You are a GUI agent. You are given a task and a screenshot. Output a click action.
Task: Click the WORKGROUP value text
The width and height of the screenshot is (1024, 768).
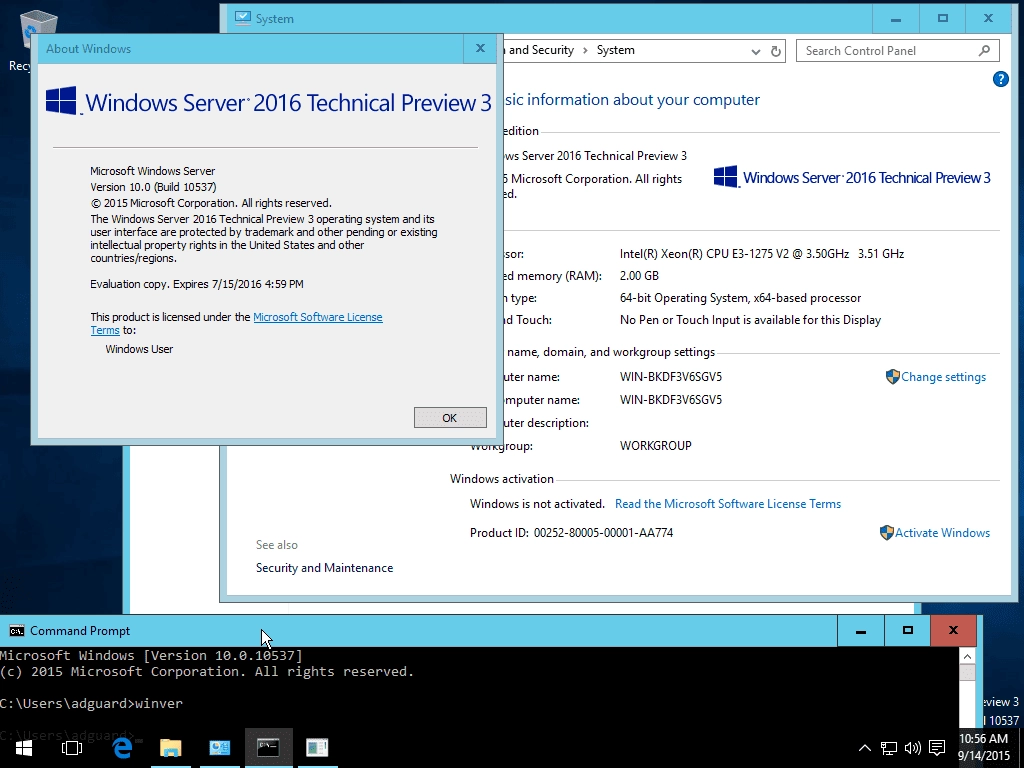pos(655,446)
